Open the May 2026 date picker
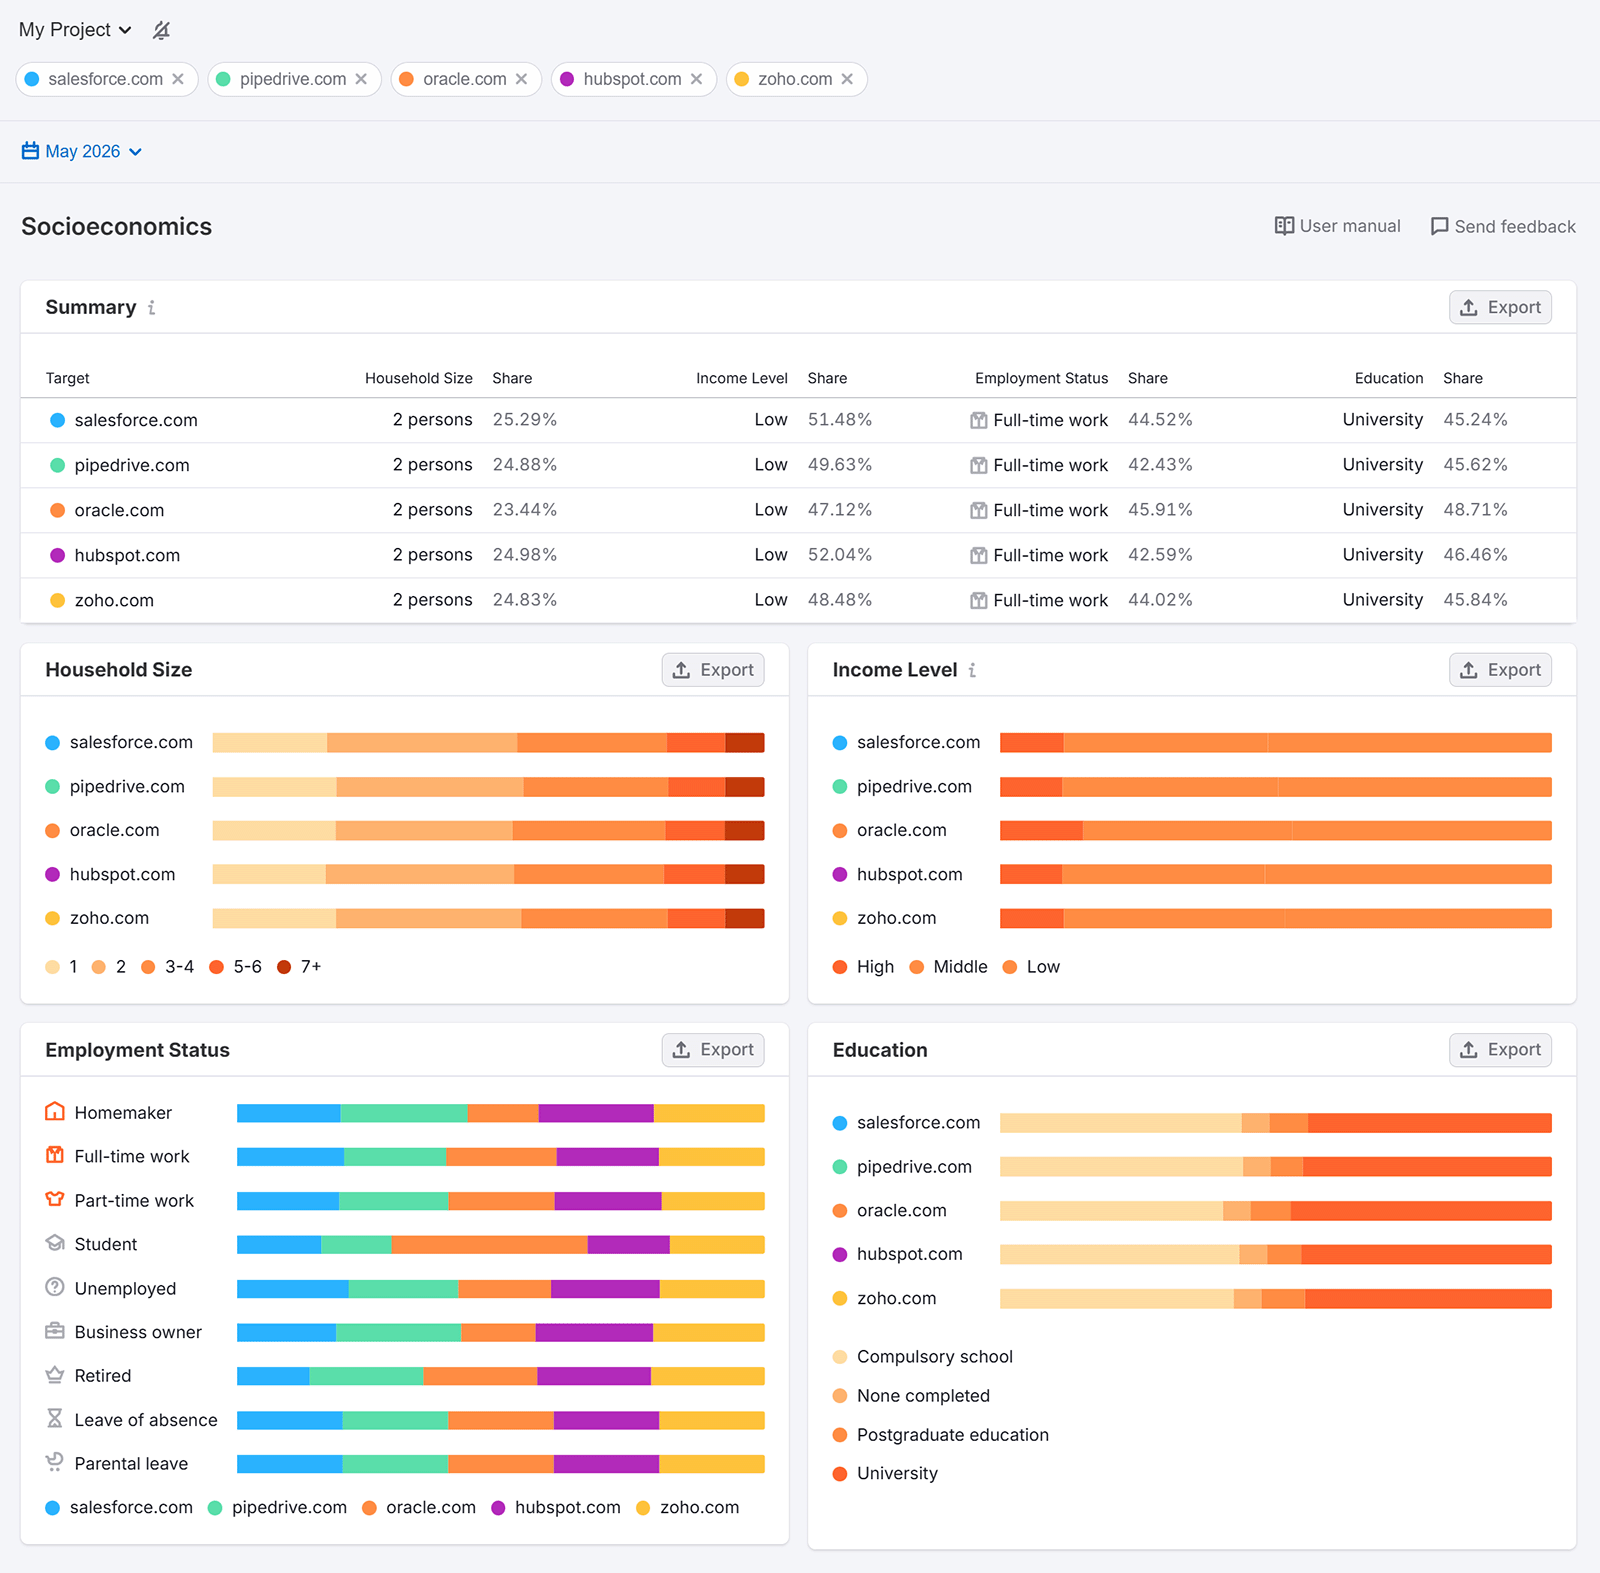Viewport: 1600px width, 1573px height. click(82, 151)
